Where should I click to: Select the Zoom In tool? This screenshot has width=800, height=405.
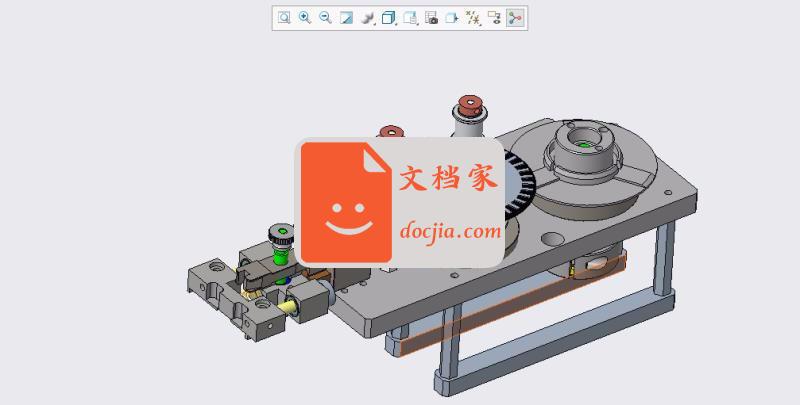click(x=304, y=18)
